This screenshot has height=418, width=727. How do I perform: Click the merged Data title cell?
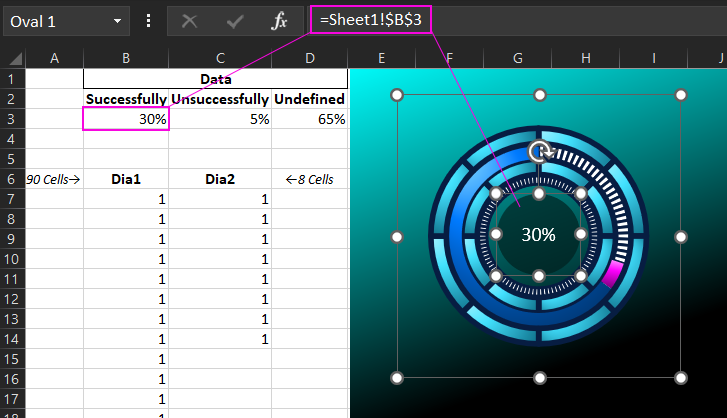click(215, 79)
